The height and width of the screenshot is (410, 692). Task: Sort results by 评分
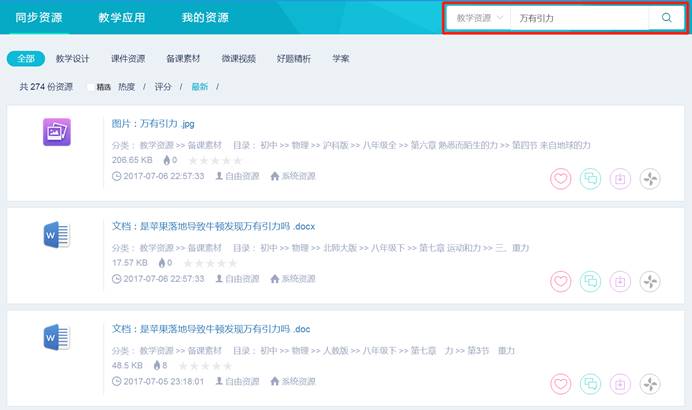click(163, 87)
